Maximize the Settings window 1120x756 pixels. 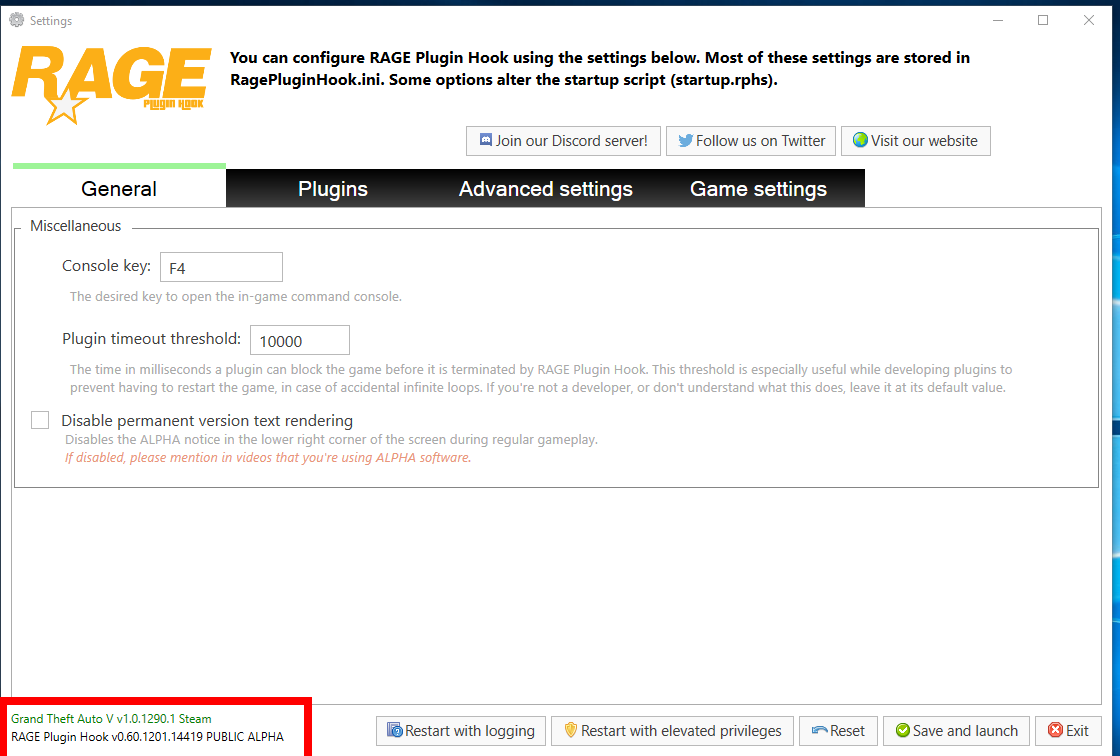pos(1043,20)
